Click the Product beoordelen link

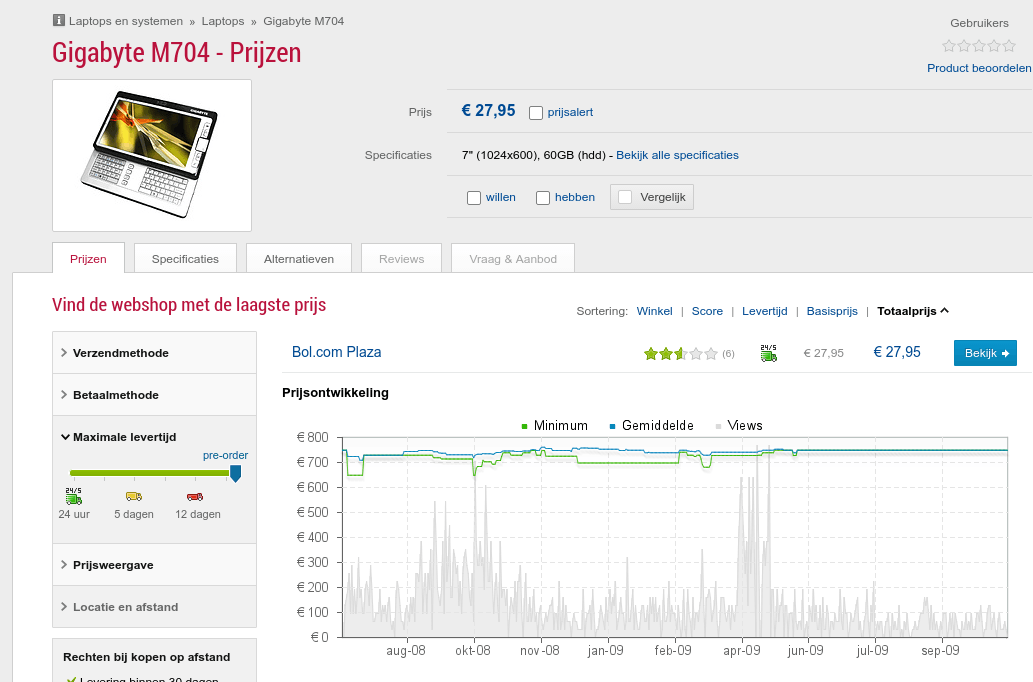[979, 68]
